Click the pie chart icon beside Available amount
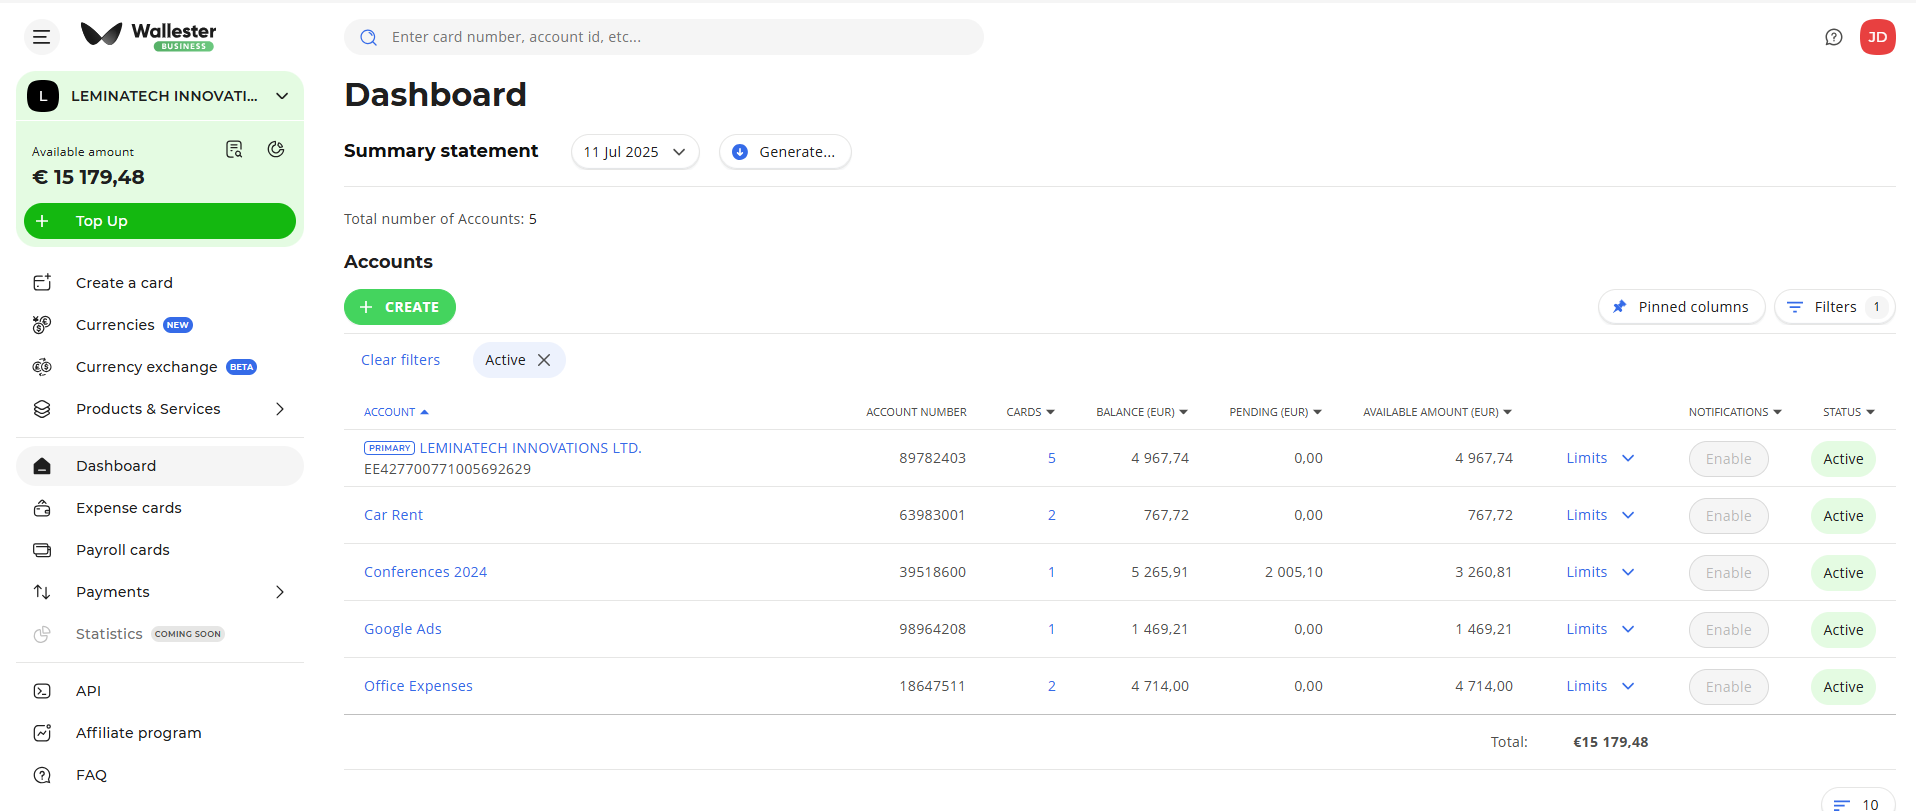The image size is (1916, 811). (276, 150)
